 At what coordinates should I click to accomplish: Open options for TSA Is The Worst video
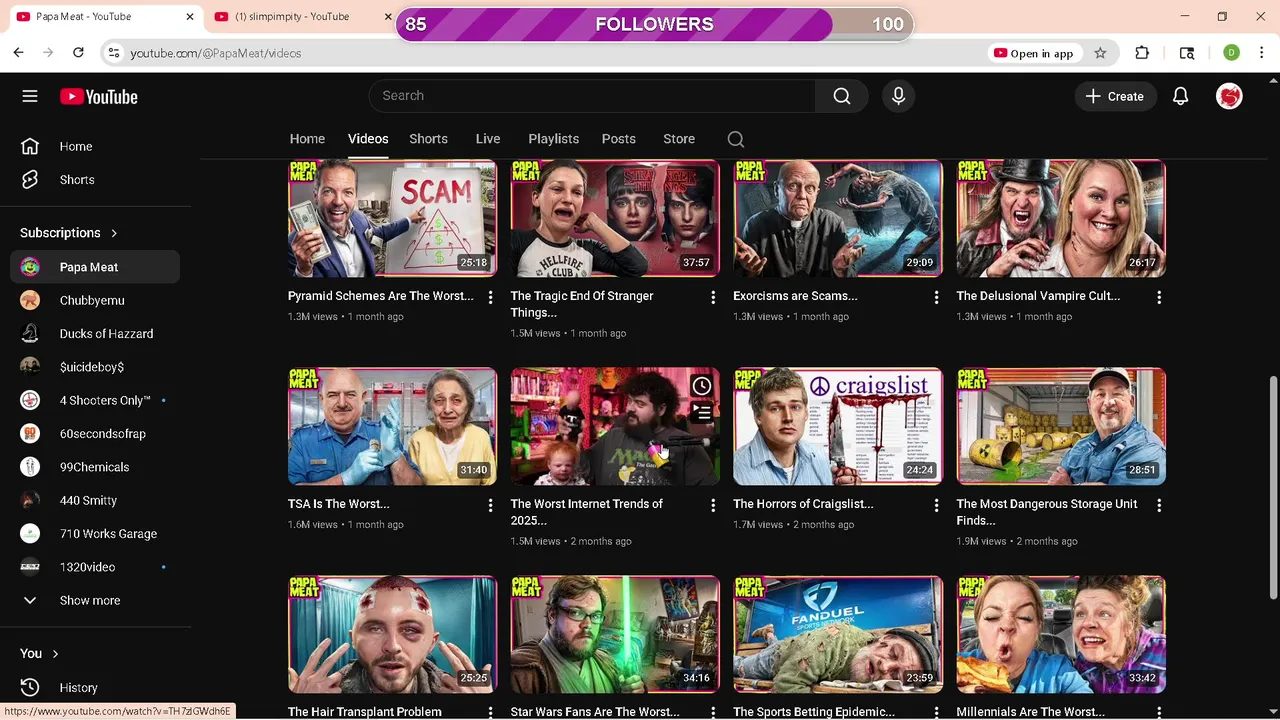490,505
